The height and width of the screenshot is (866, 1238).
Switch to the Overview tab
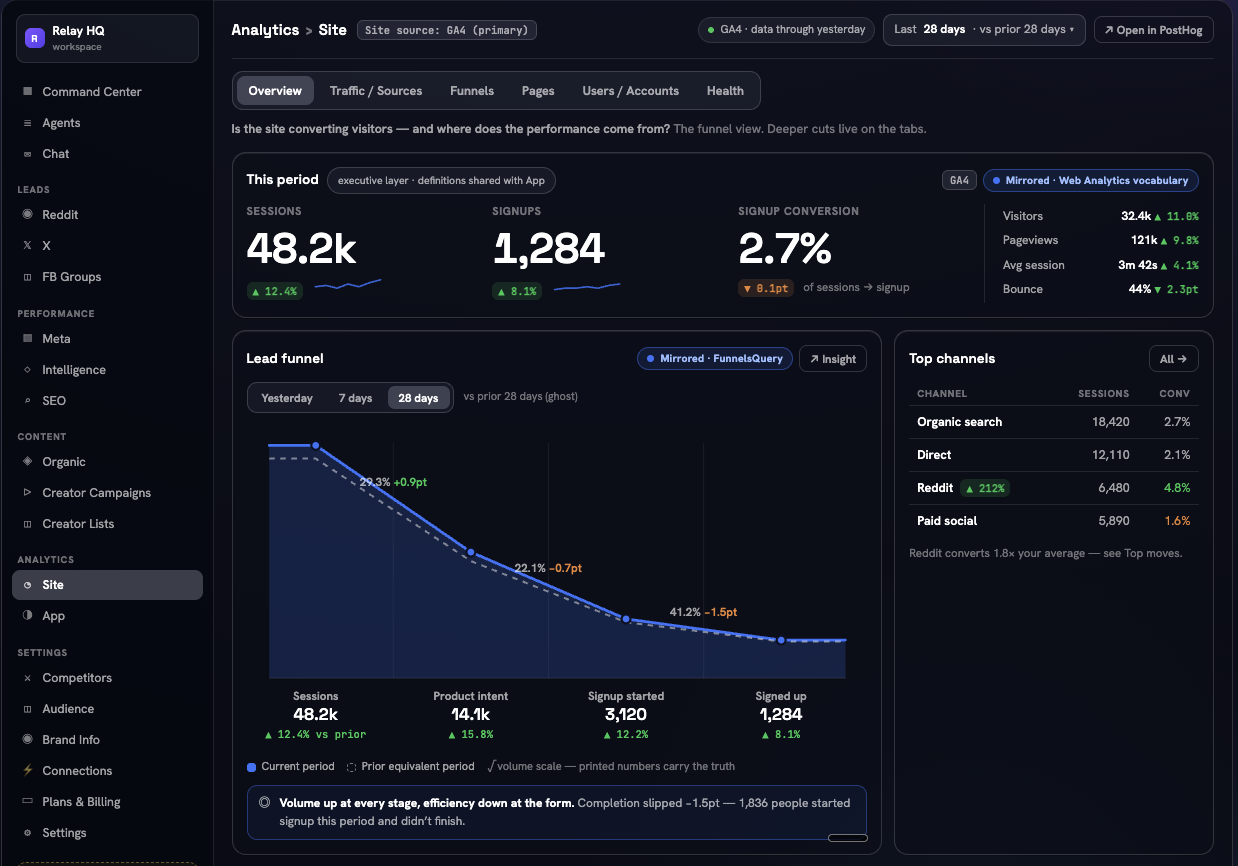(275, 91)
